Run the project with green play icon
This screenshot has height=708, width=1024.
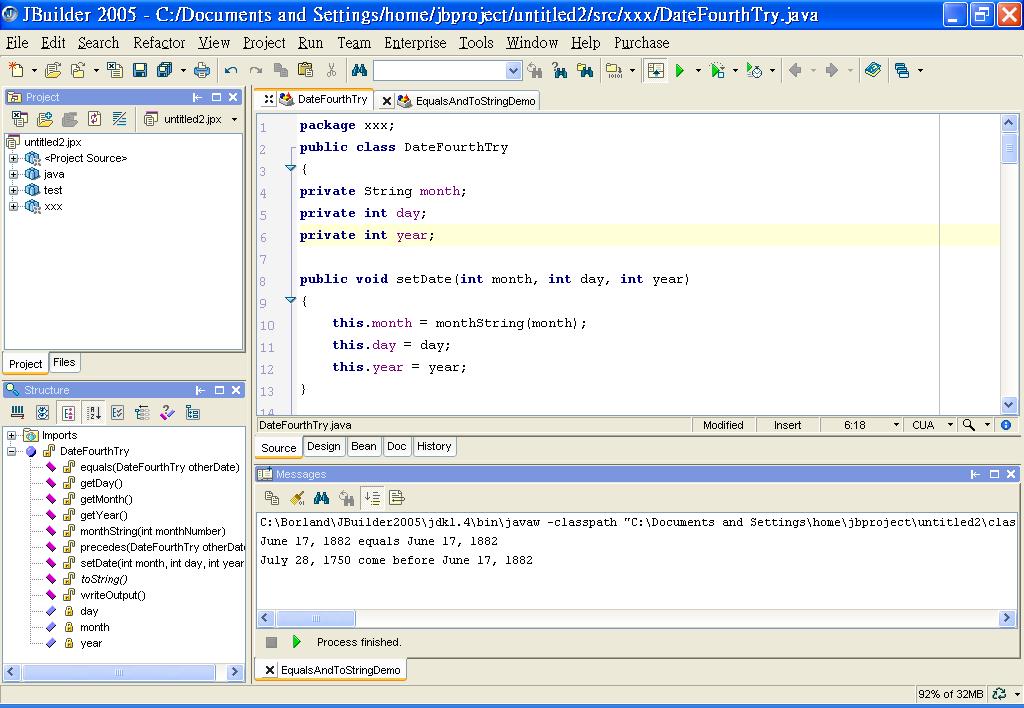click(680, 70)
